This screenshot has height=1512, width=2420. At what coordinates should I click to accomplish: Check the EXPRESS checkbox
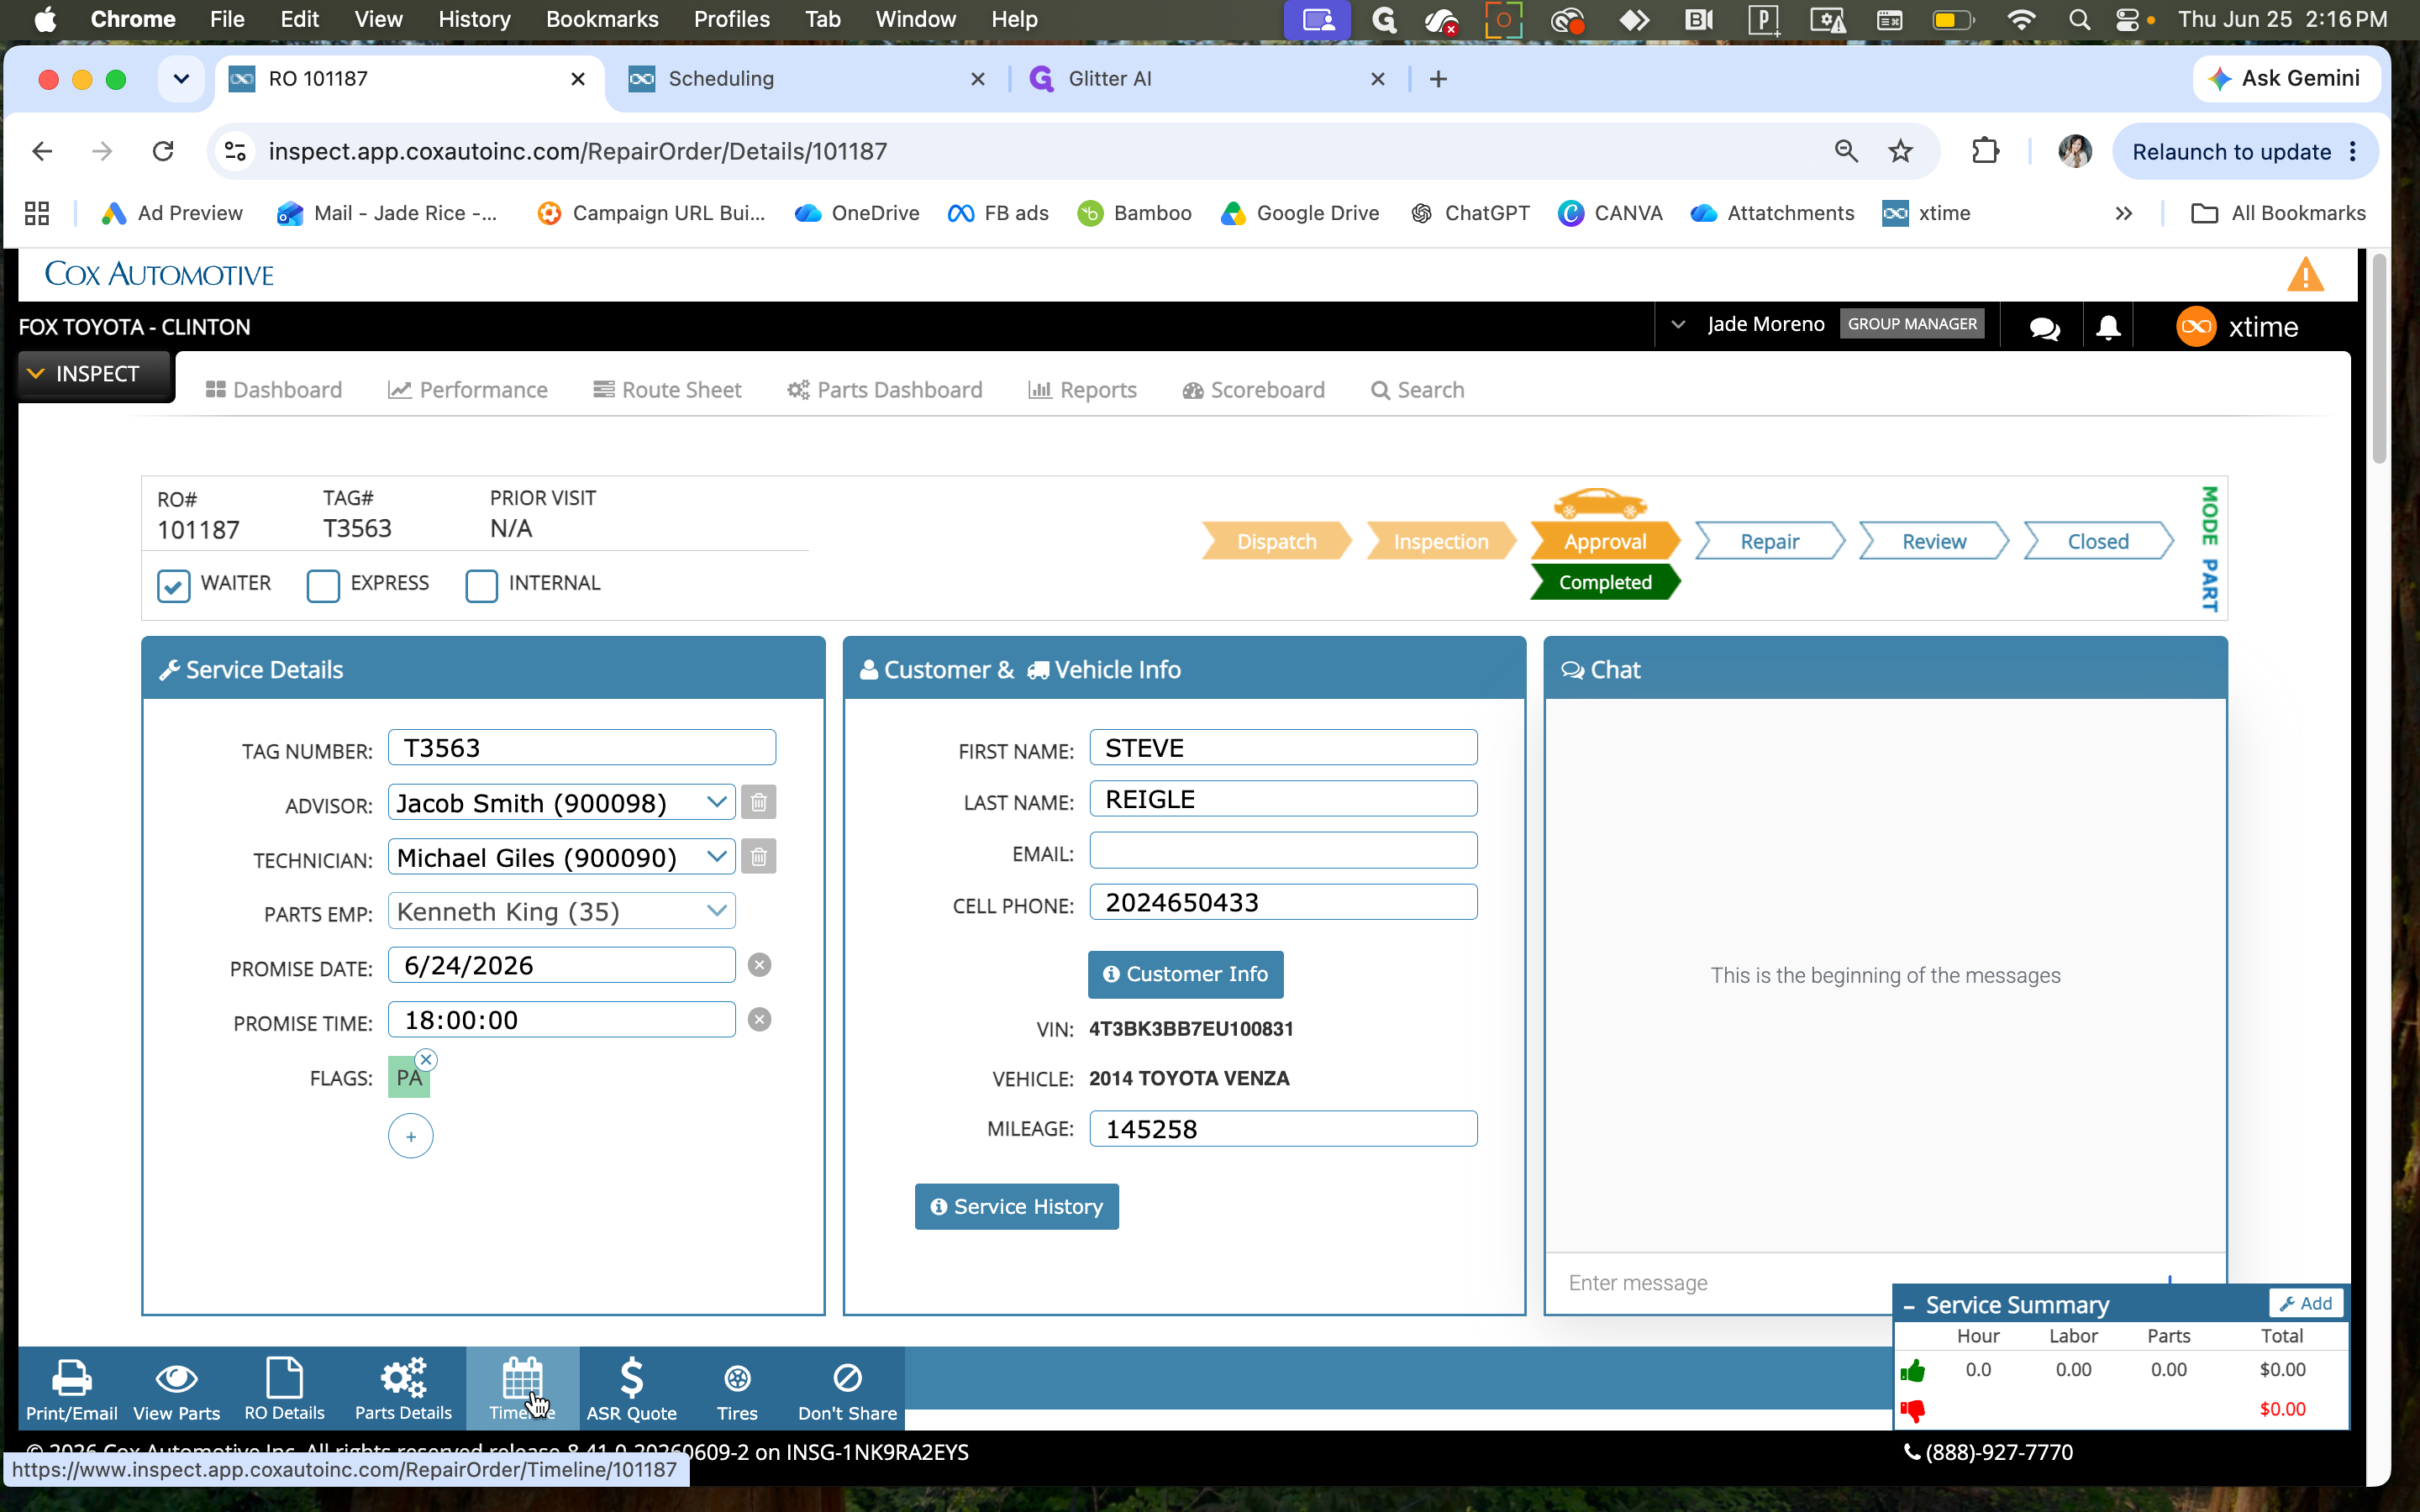pos(323,586)
